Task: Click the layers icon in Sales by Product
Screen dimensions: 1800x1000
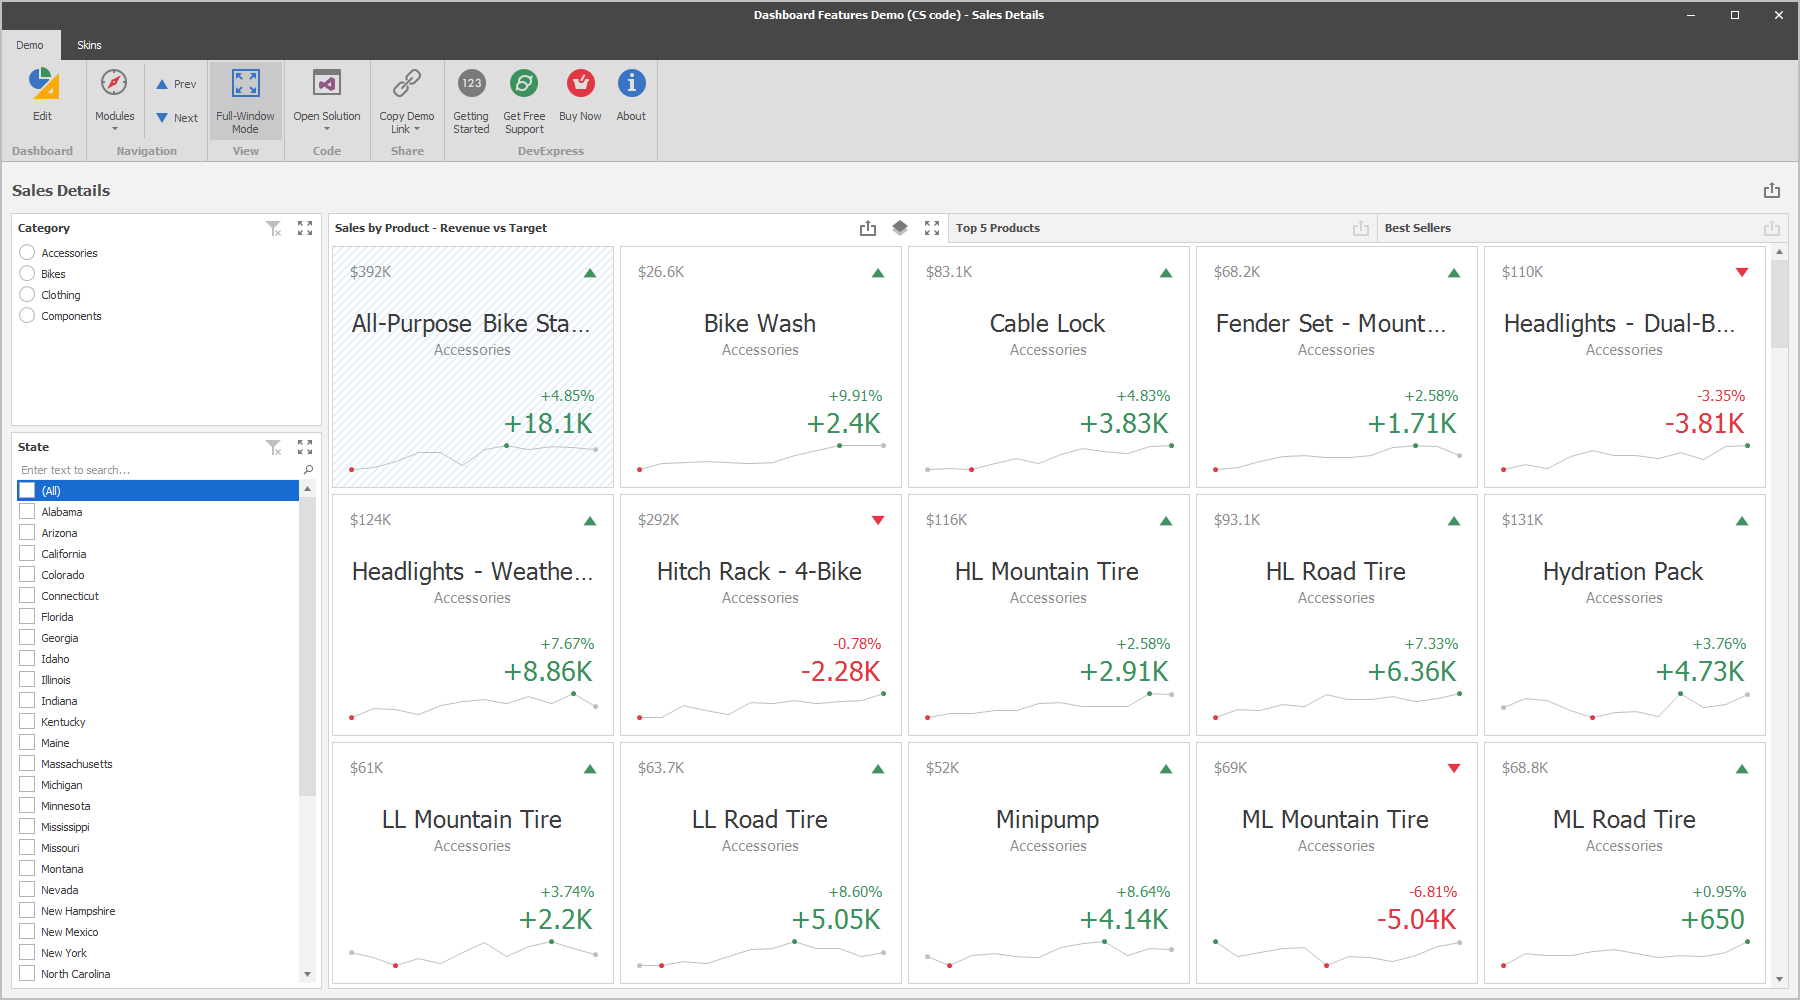Action: click(900, 228)
